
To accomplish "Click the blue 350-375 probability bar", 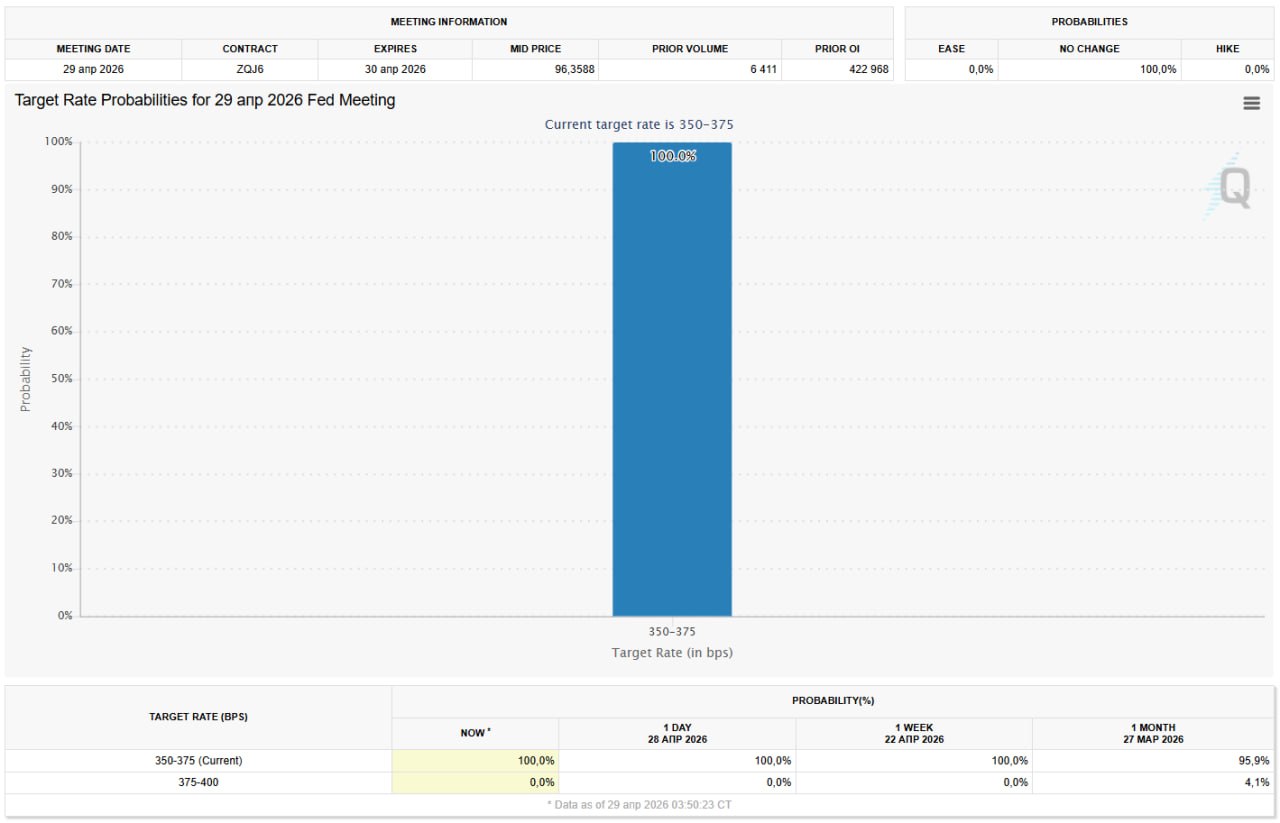I will click(x=672, y=380).
